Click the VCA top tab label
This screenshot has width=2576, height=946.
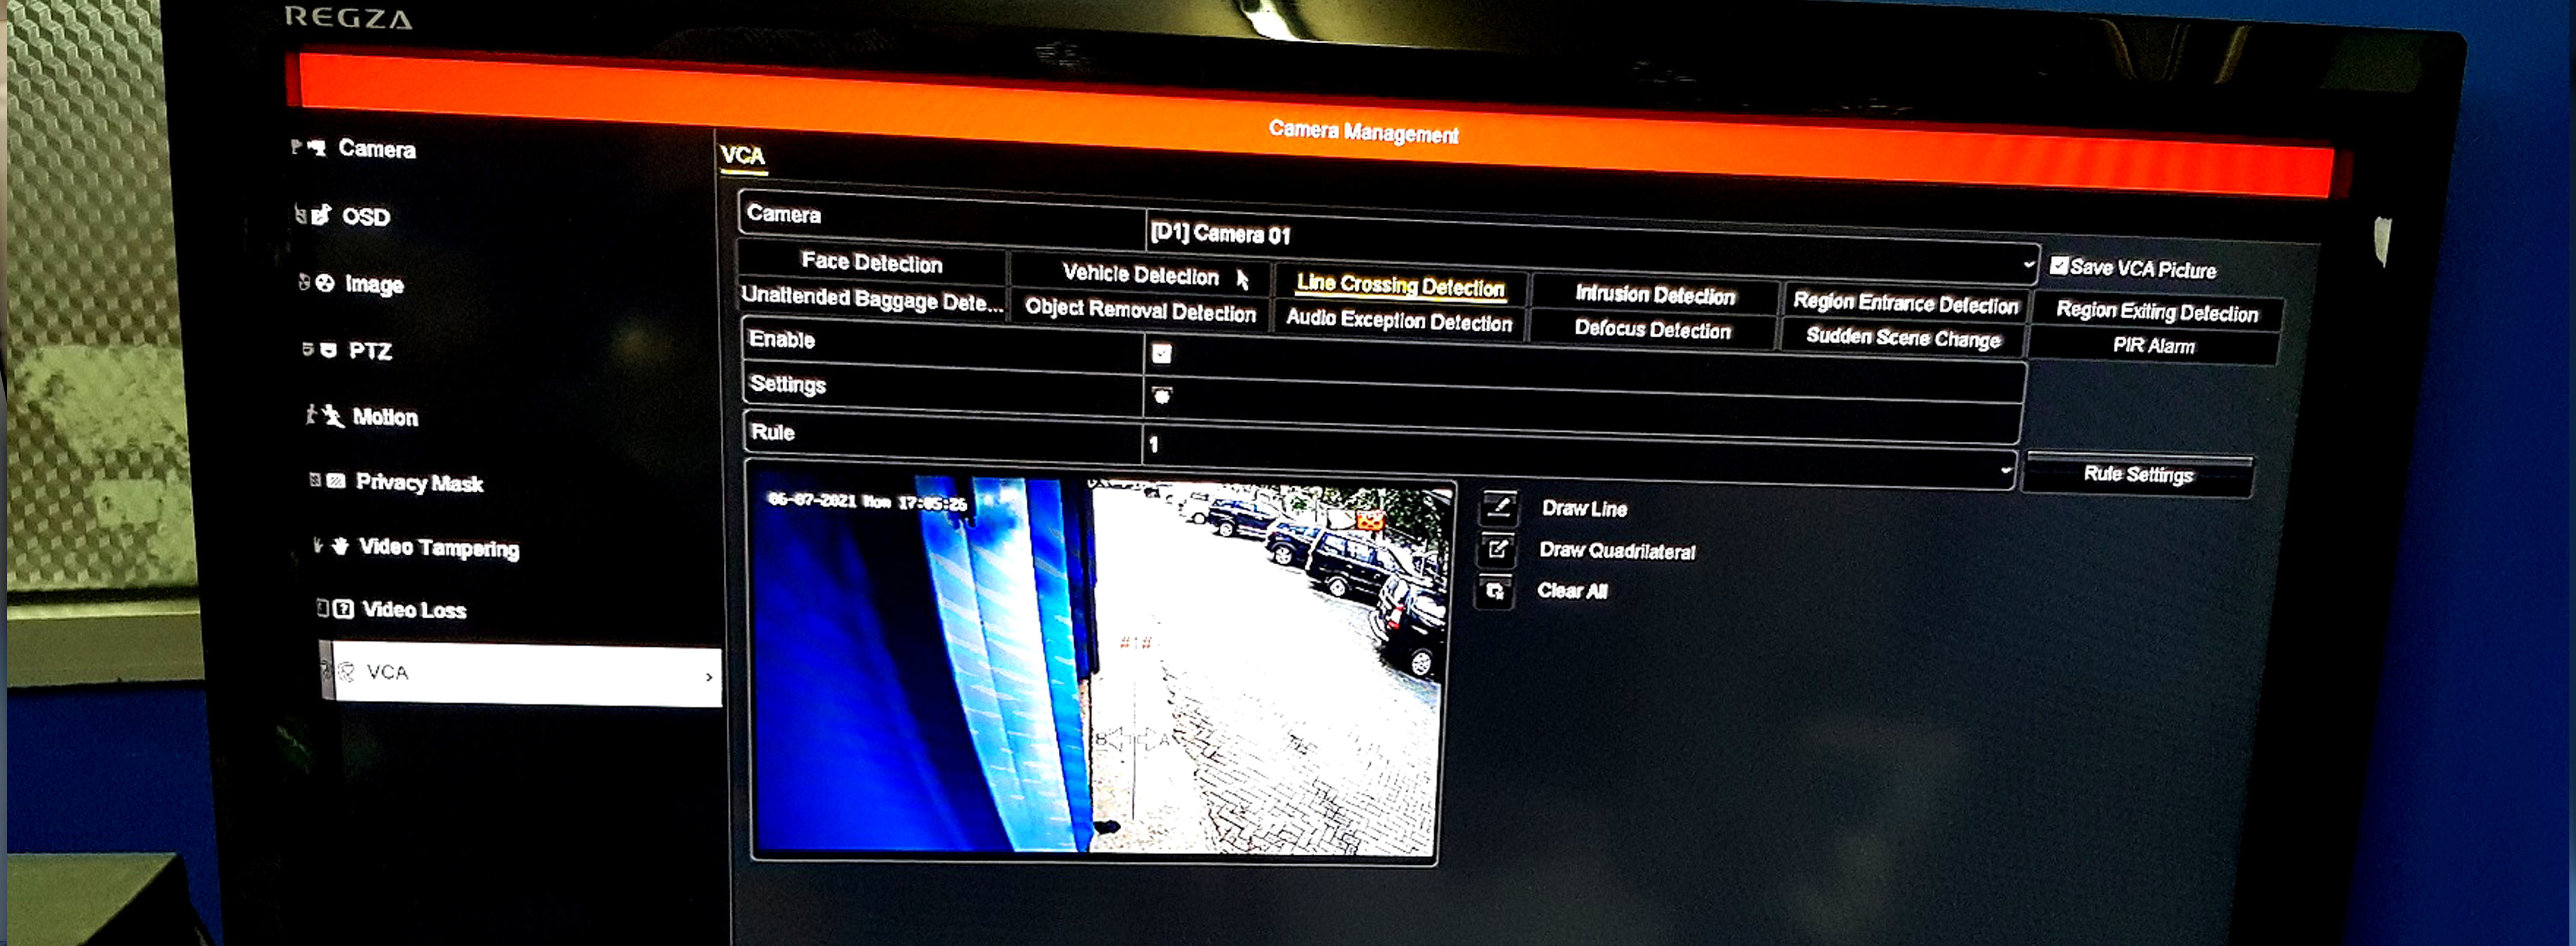point(743,156)
